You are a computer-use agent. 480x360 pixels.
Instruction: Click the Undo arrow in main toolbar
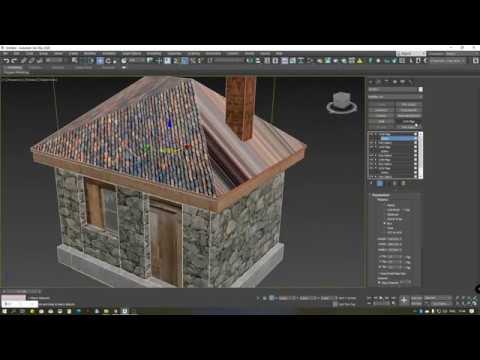(7, 61)
